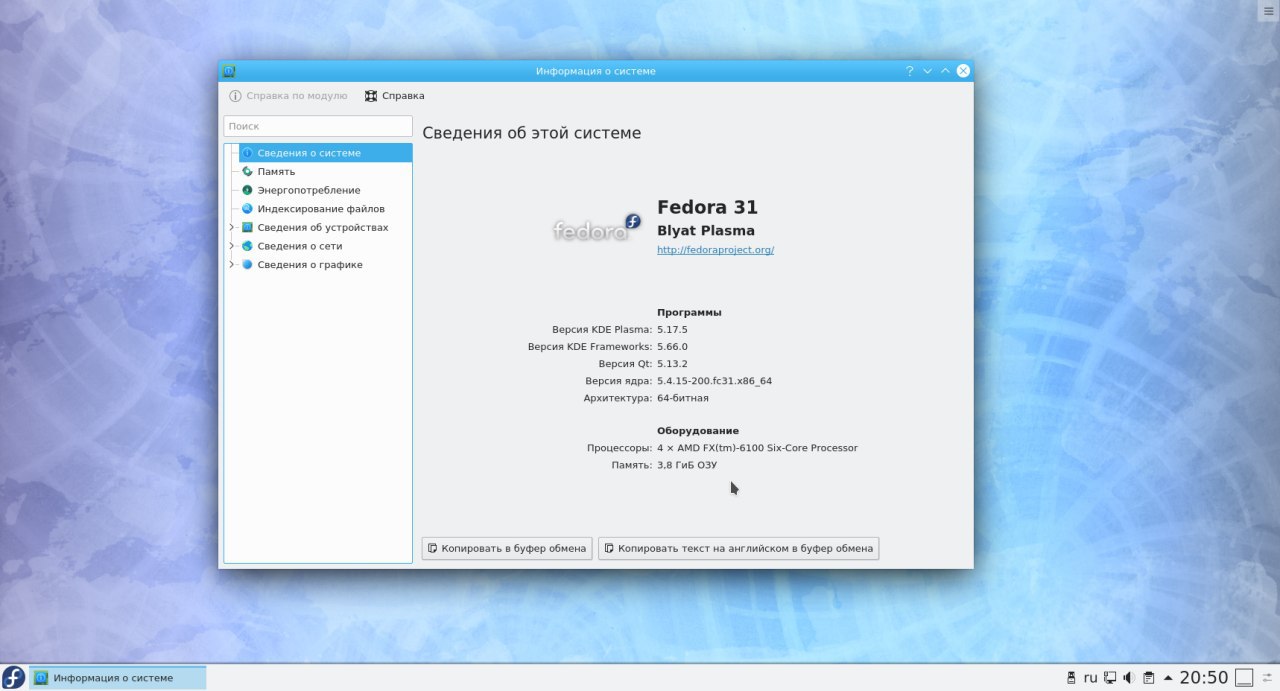Minimize the window with the down chevron

point(928,71)
